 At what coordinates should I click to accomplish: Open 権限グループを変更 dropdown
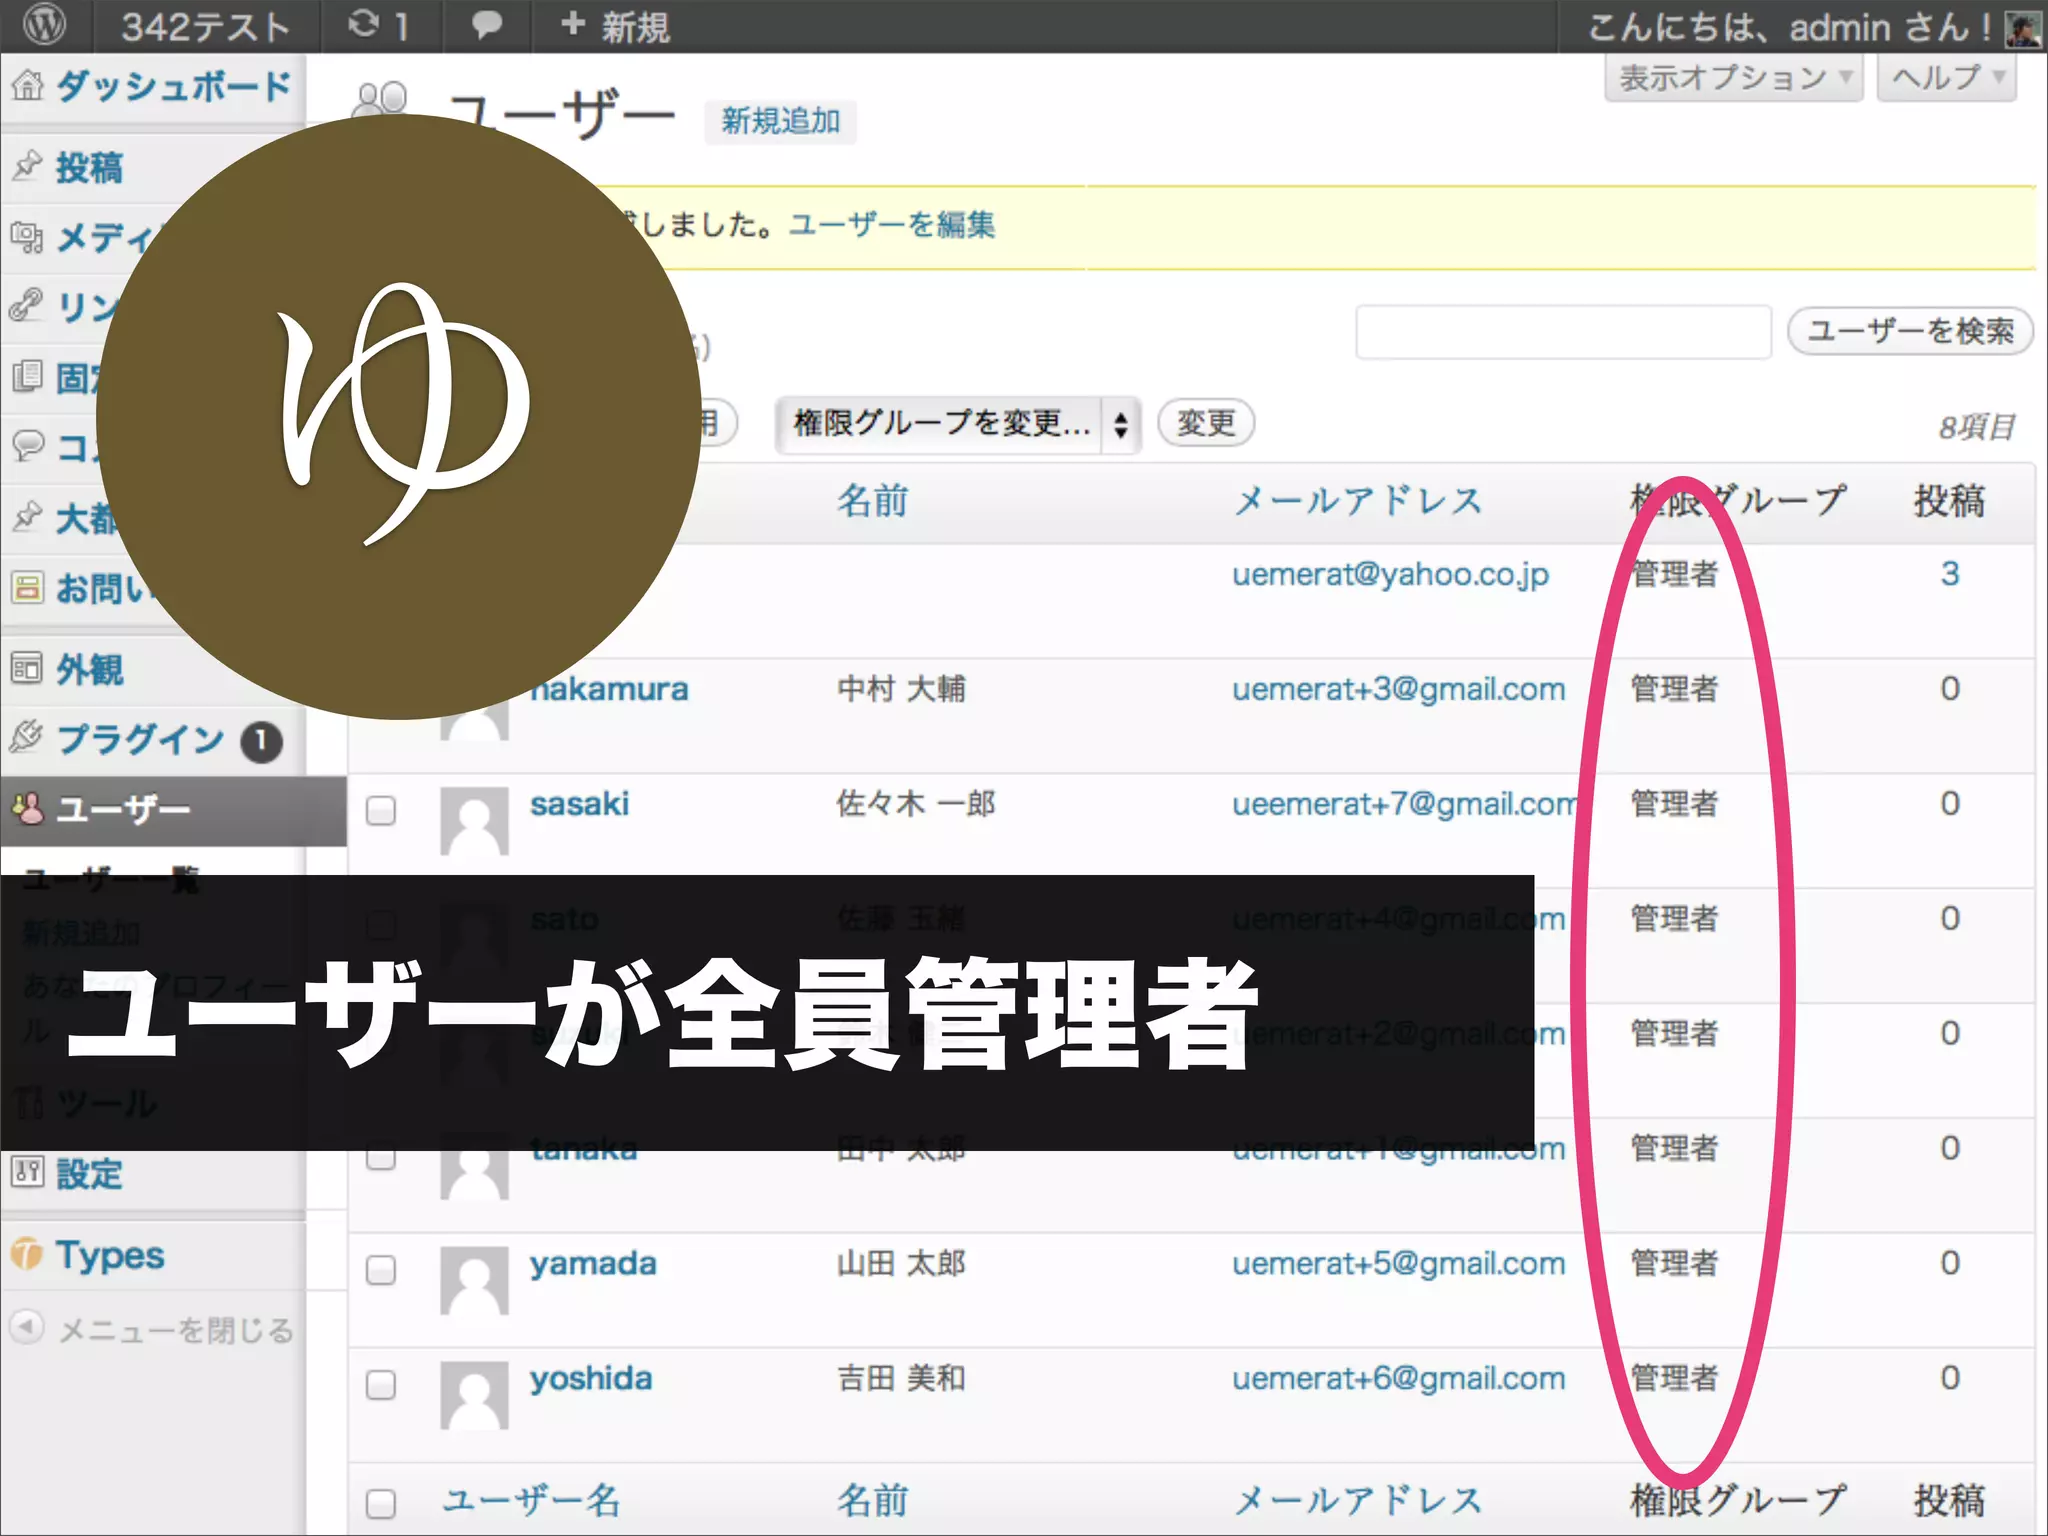point(958,424)
